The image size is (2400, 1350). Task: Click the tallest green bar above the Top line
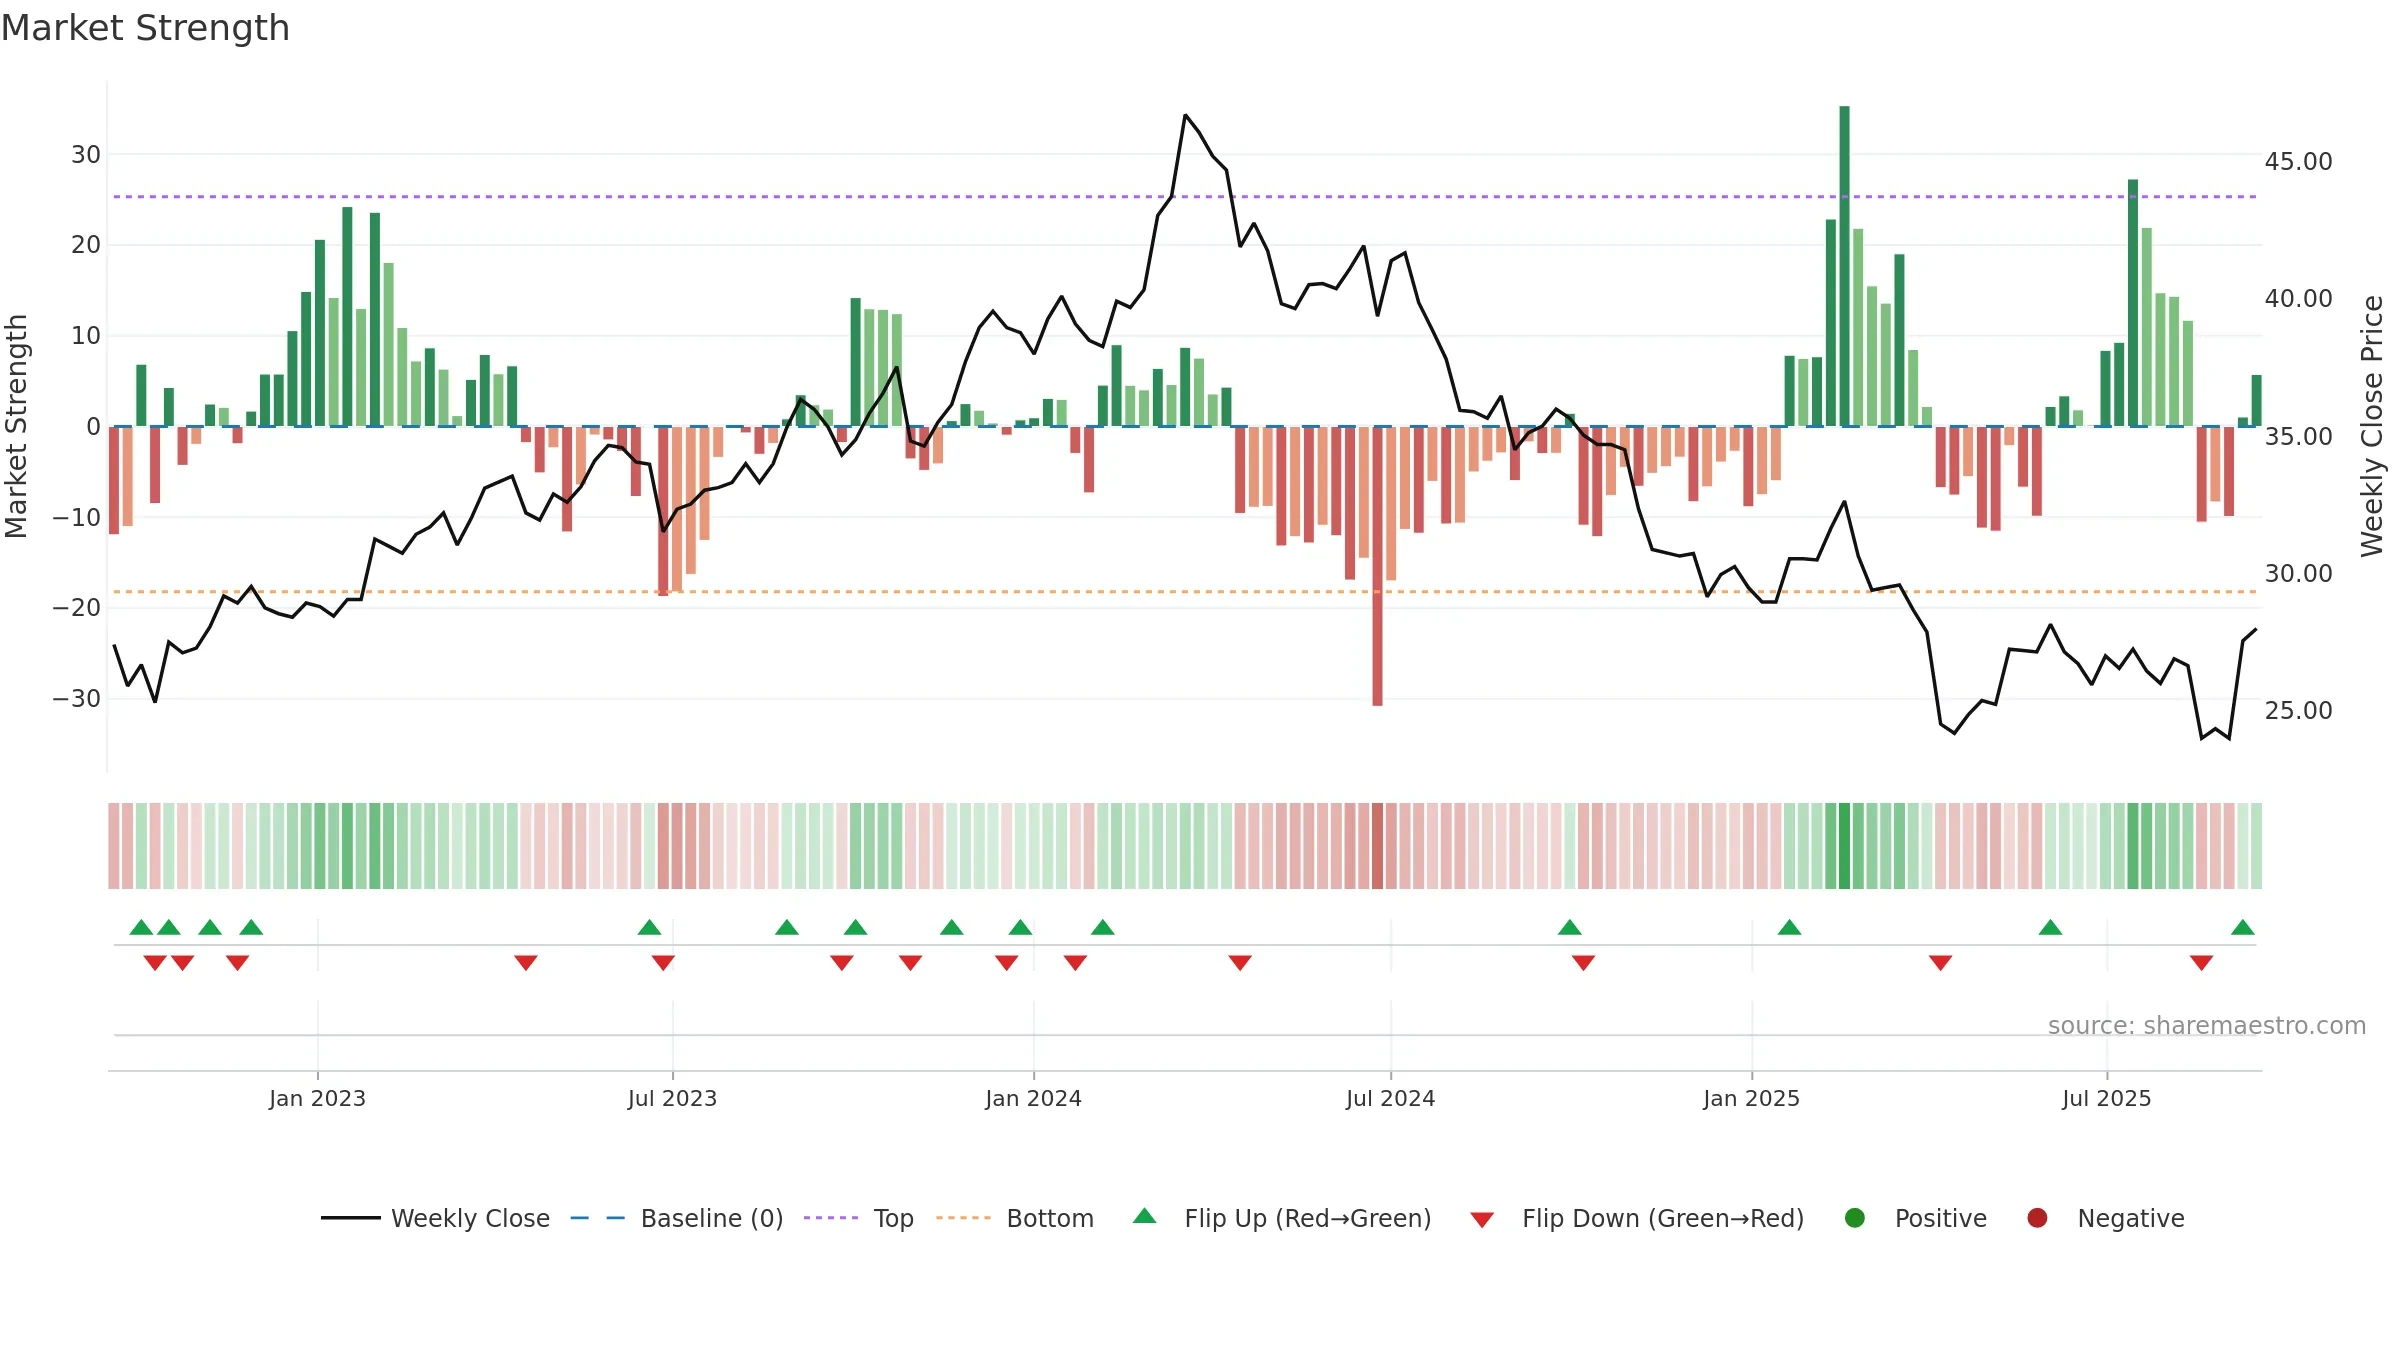[1844, 266]
